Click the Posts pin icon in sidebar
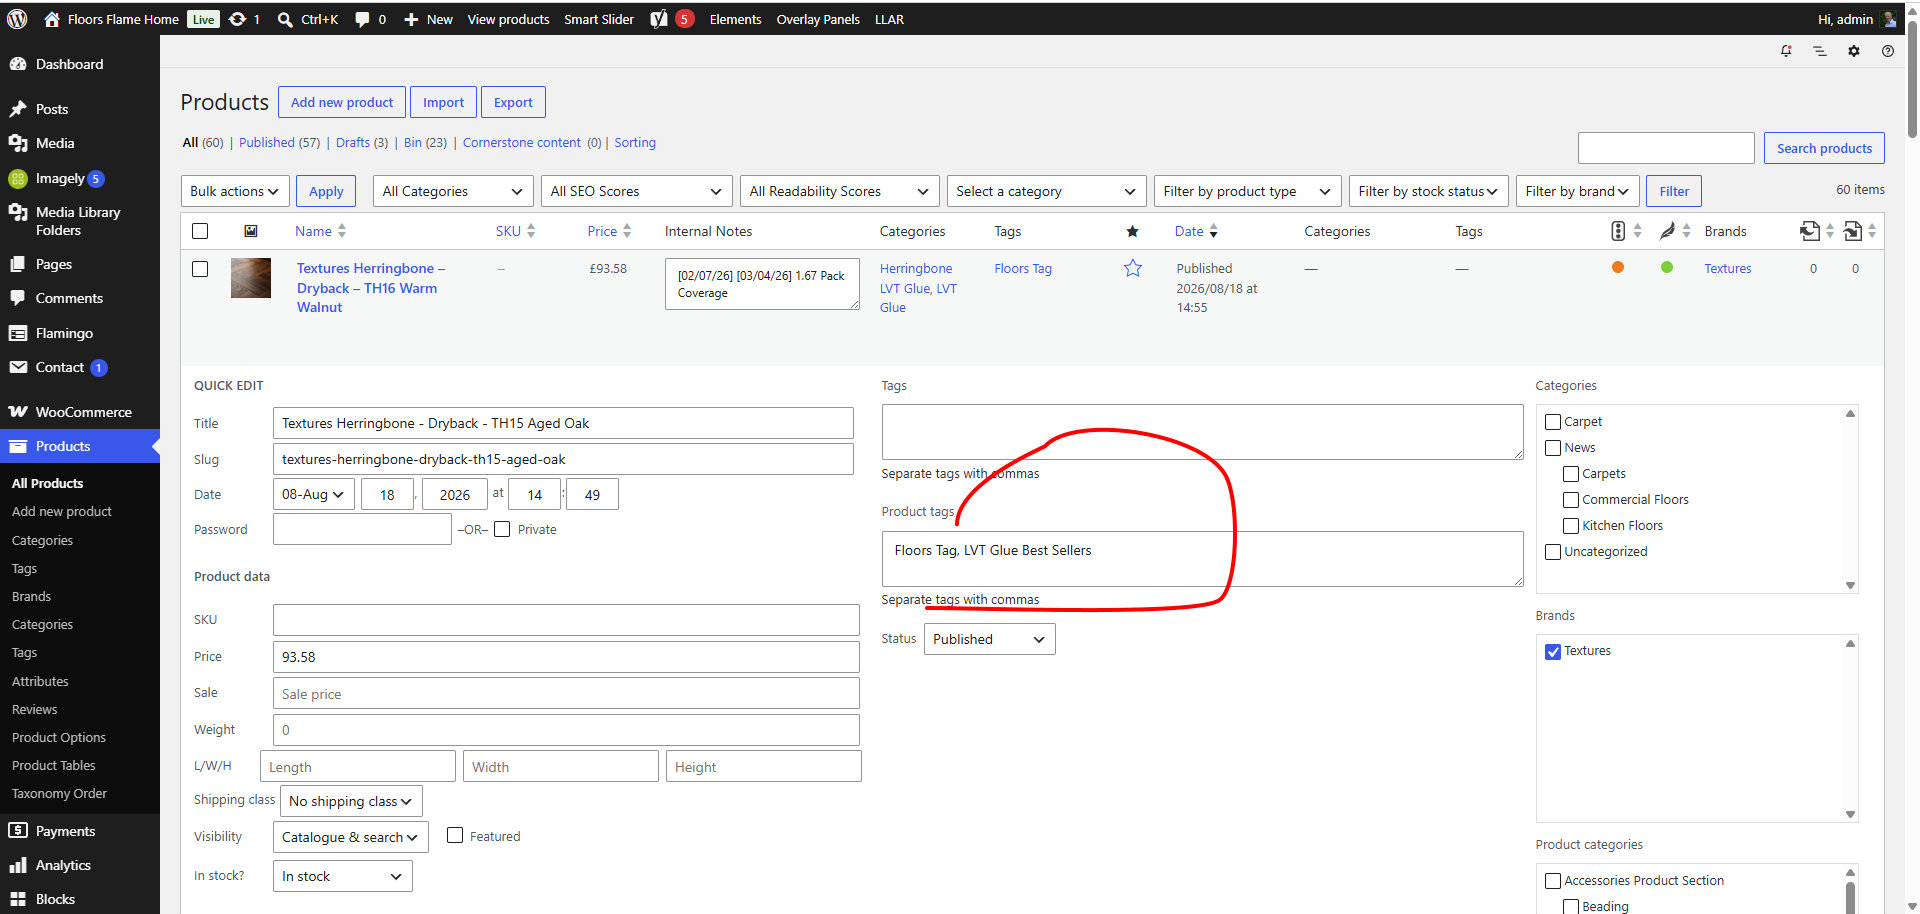The width and height of the screenshot is (1920, 914). click(x=18, y=109)
